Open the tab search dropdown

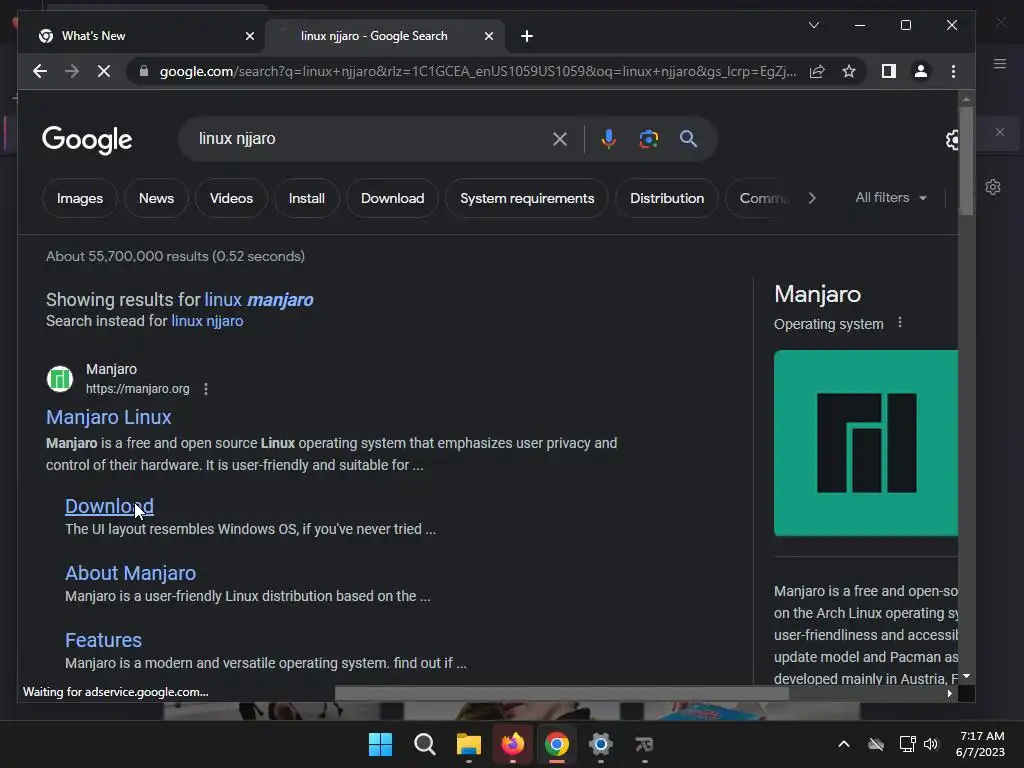click(814, 25)
